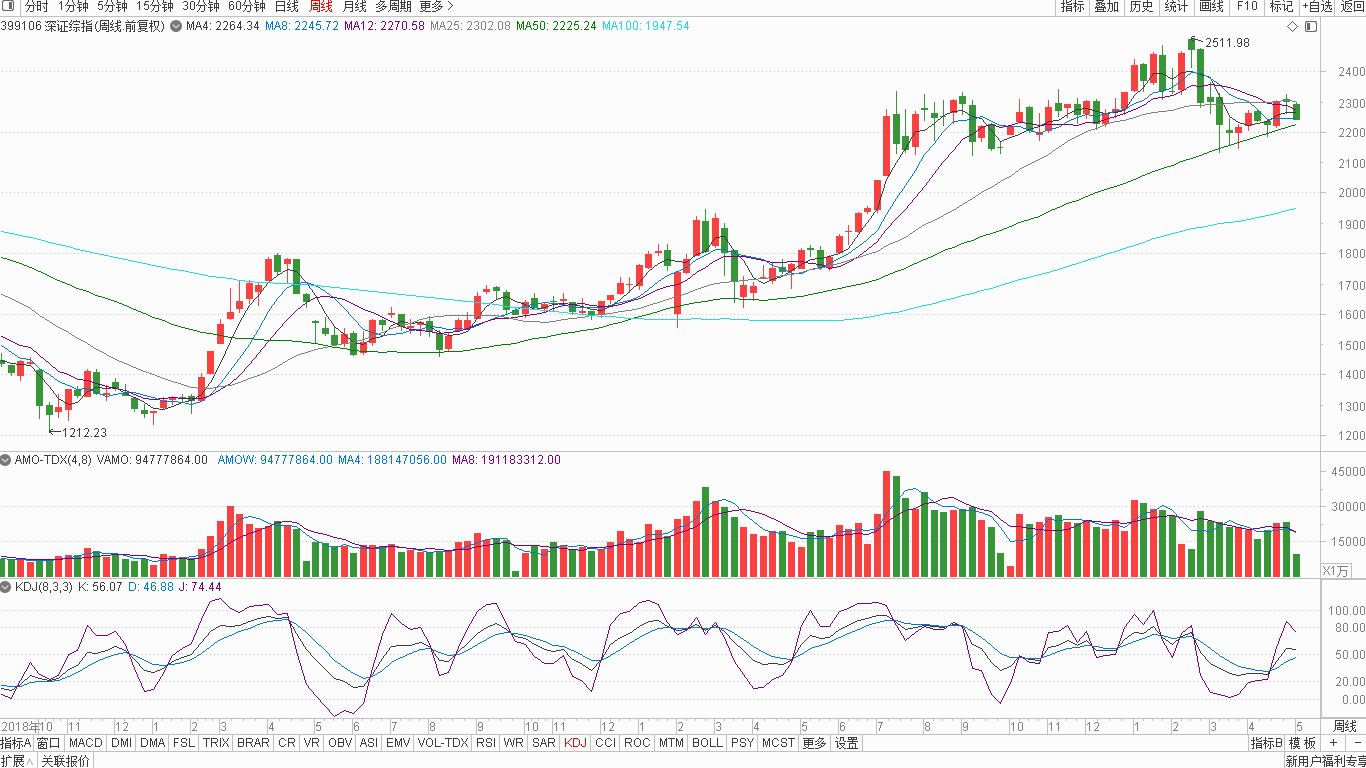1366x768 pixels.
Task: Open the 多周期 multi-period view
Action: (393, 6)
